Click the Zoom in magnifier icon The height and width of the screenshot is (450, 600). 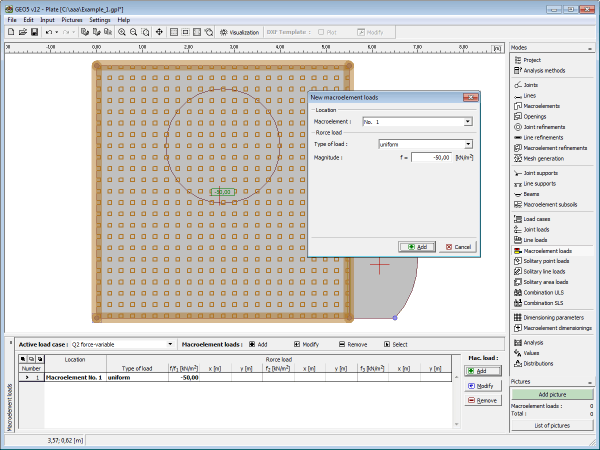122,32
